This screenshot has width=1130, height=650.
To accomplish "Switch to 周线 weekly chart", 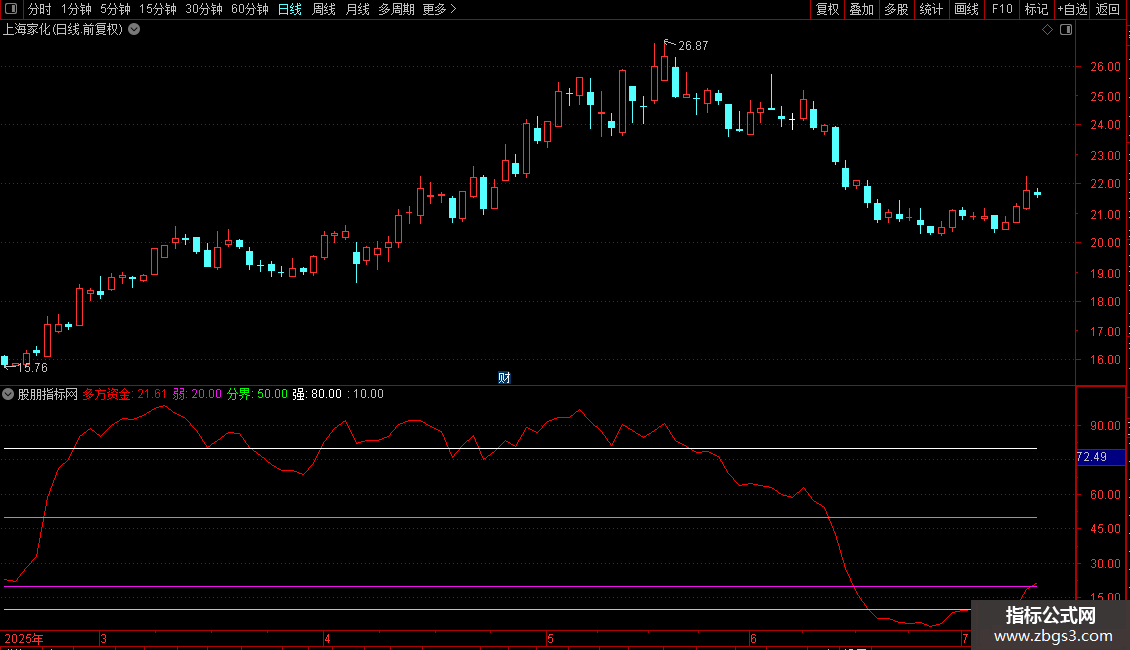I will [324, 9].
